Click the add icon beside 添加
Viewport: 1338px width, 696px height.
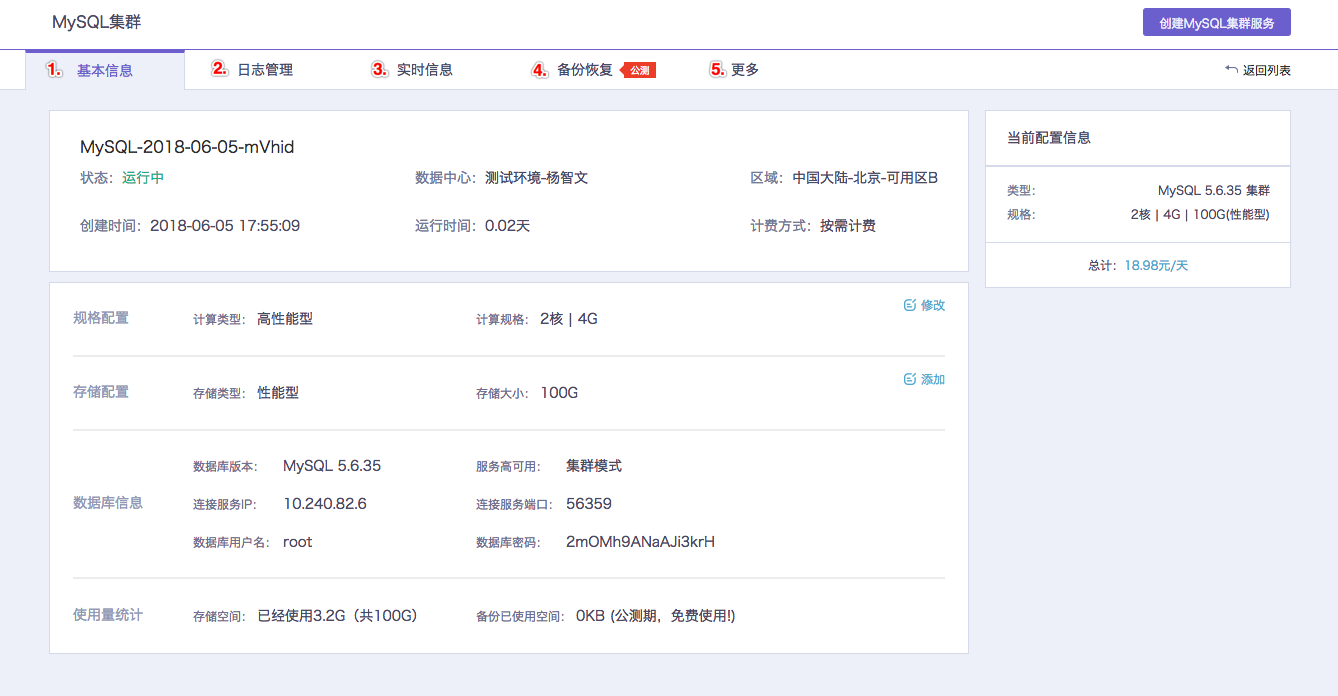point(910,379)
